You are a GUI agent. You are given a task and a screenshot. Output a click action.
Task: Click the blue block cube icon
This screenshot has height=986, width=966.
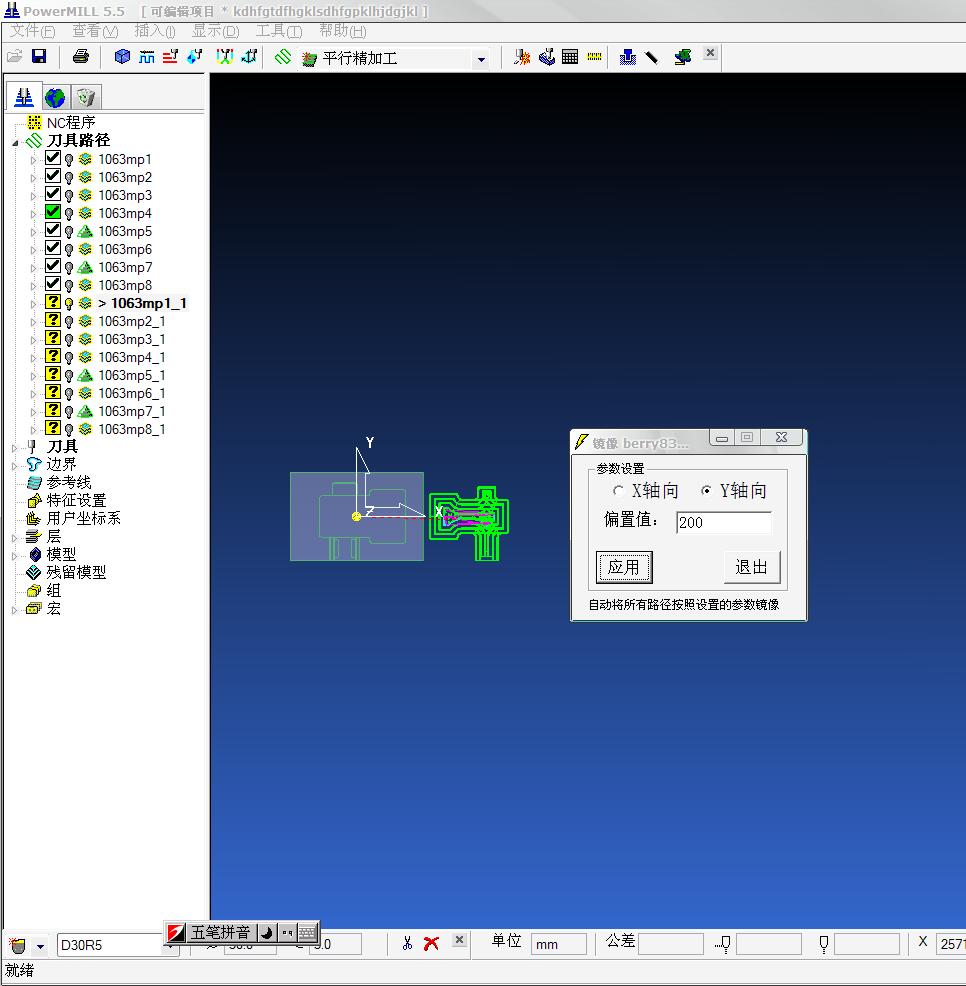[x=122, y=57]
